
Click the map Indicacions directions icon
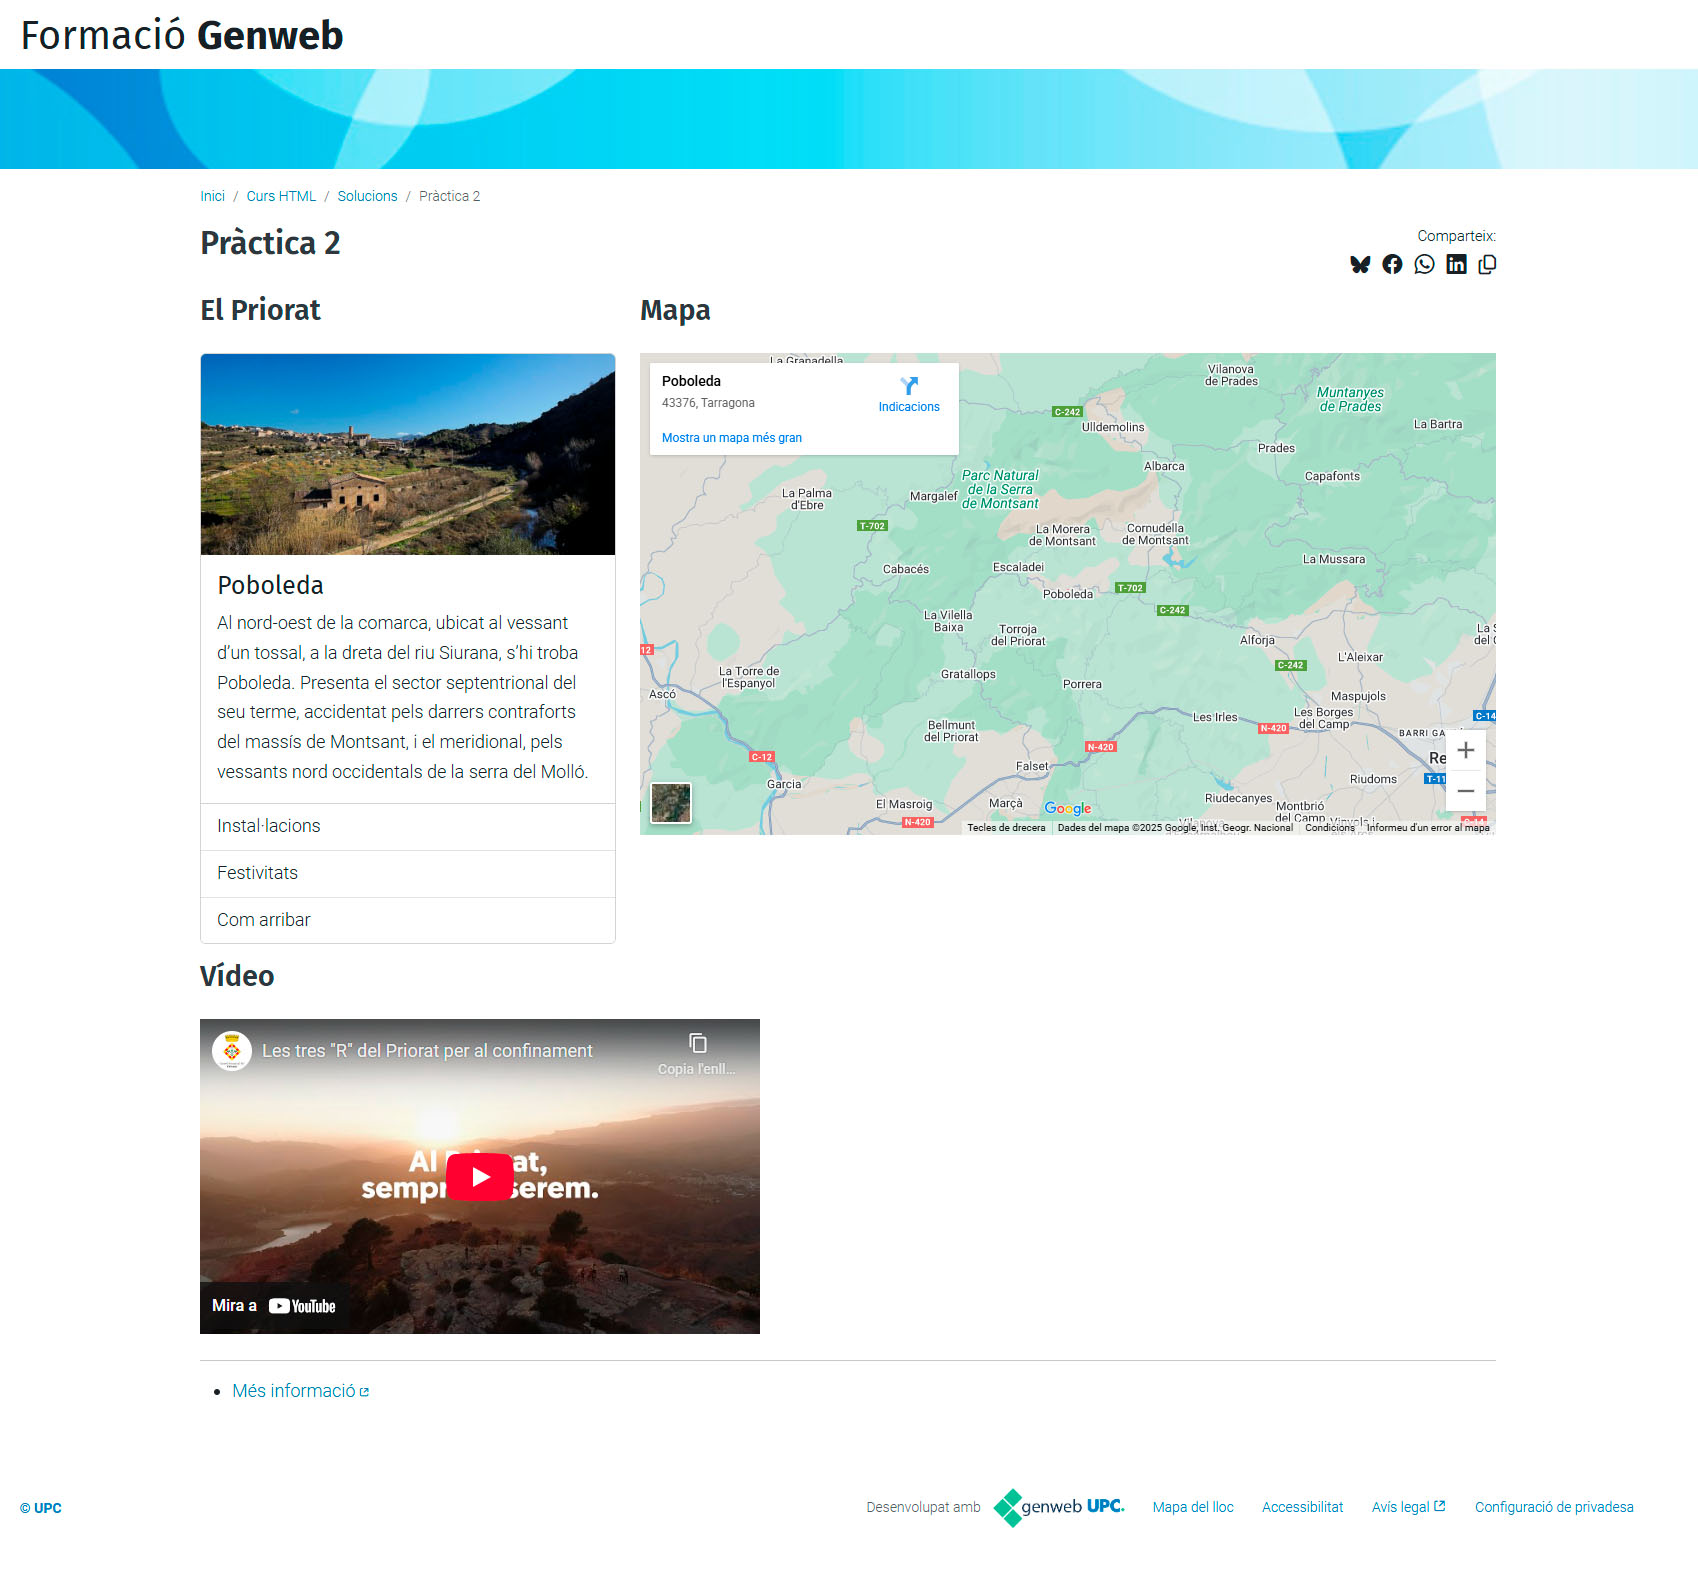909,387
